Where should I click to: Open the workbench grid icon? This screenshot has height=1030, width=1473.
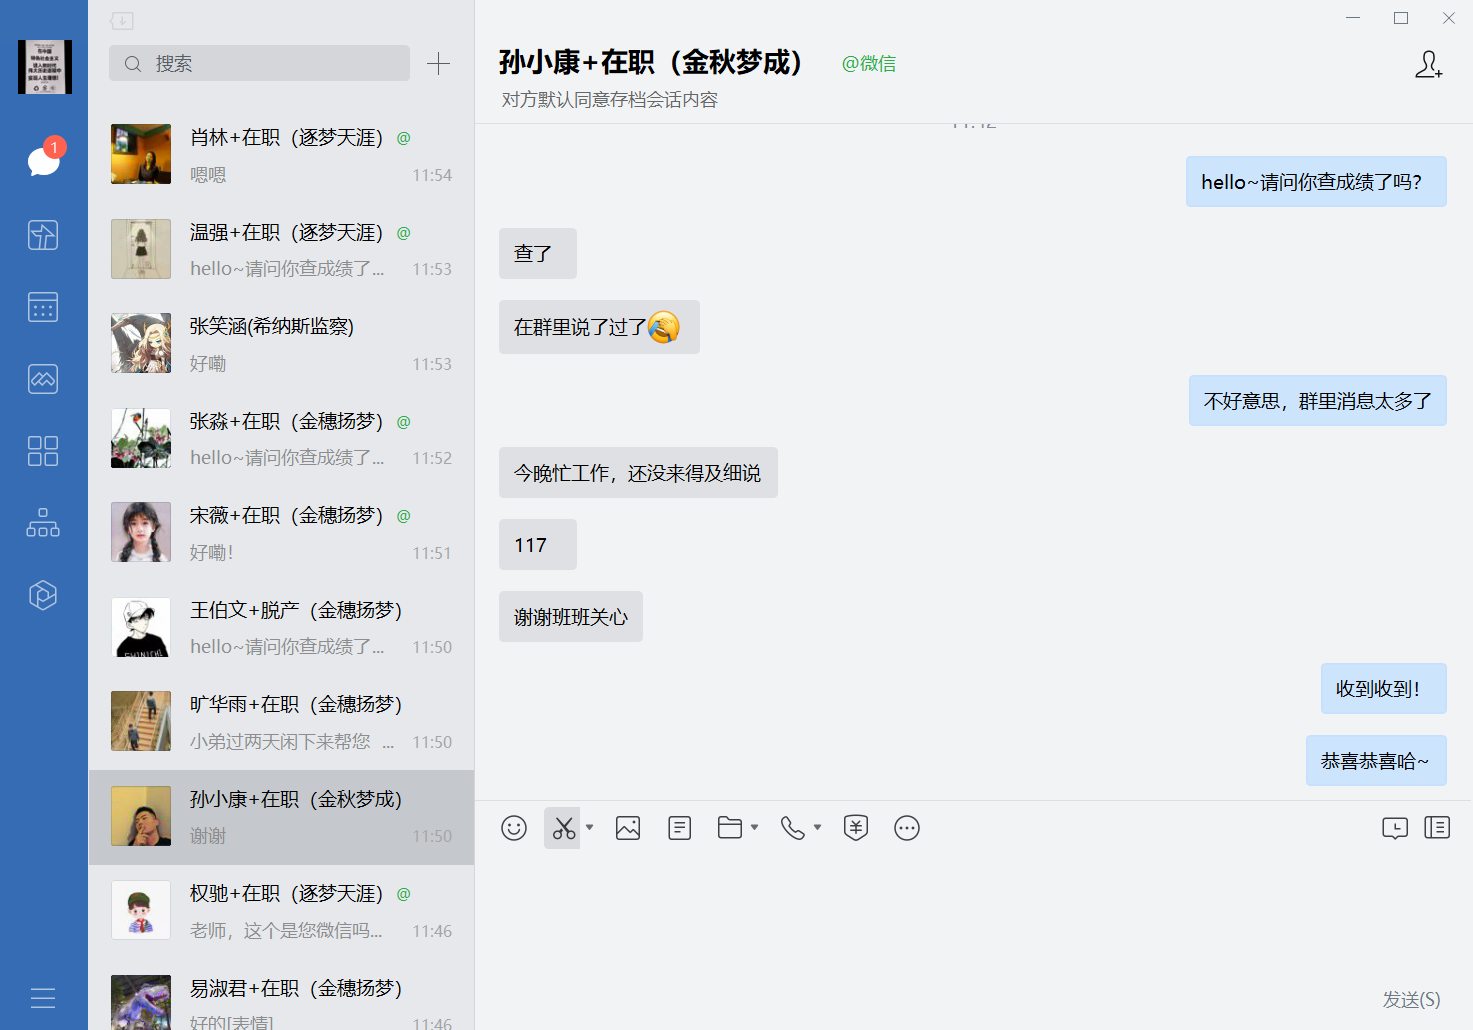pos(43,451)
